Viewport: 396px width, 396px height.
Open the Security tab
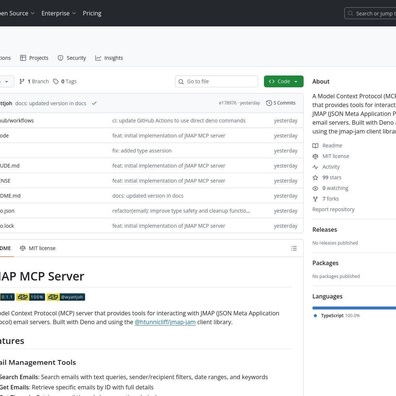(x=72, y=58)
